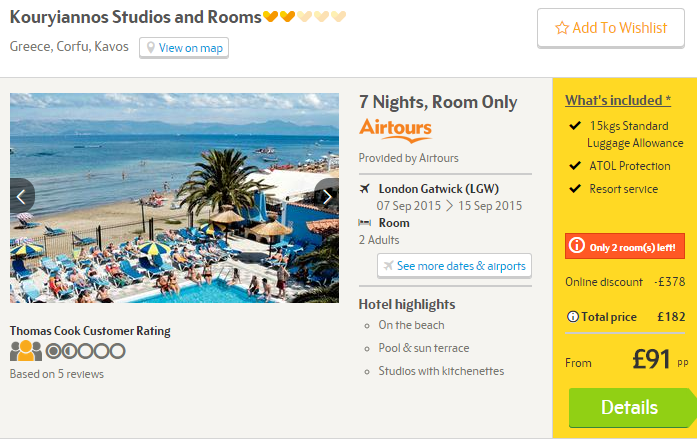The width and height of the screenshot is (697, 439).
Task: Click the ATOL Protection checkmark
Action: pos(574,166)
